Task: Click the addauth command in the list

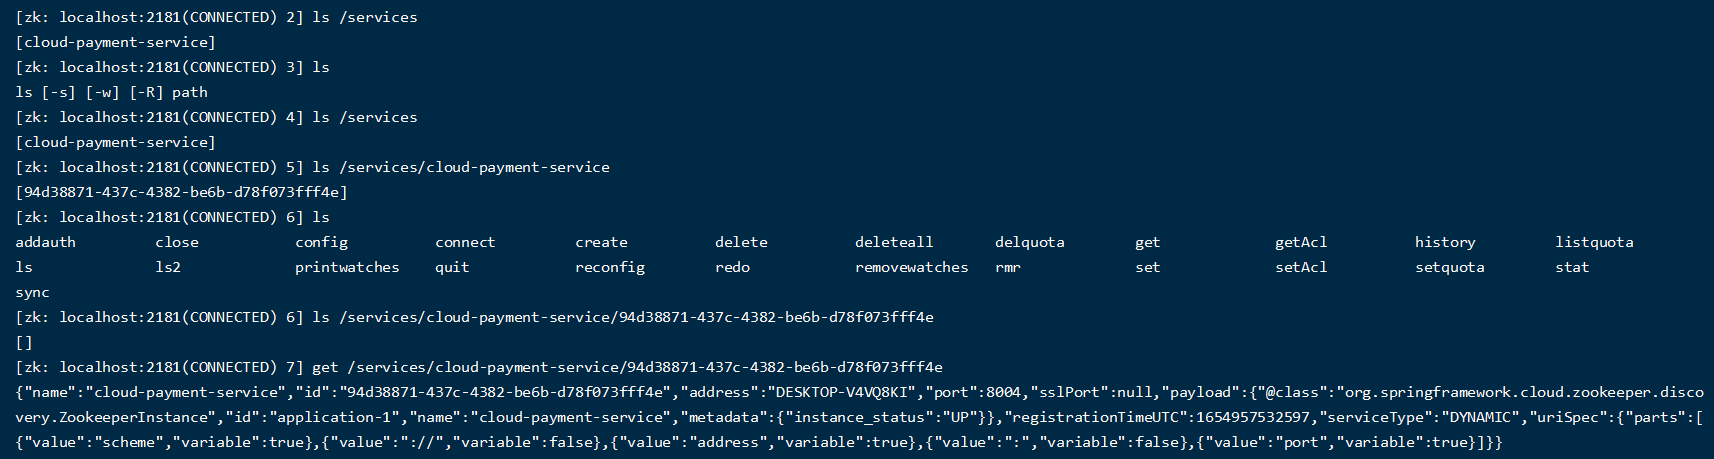Action: coord(45,242)
